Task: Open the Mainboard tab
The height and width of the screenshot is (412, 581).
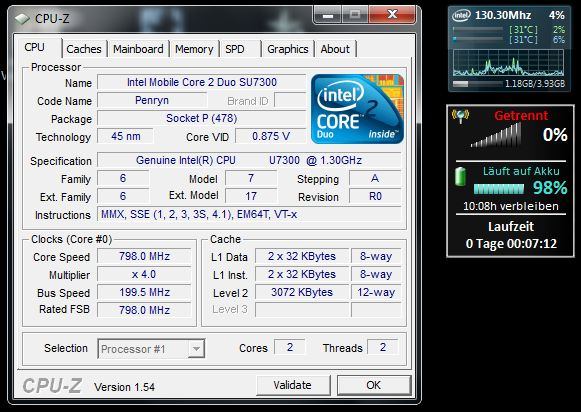Action: point(138,49)
